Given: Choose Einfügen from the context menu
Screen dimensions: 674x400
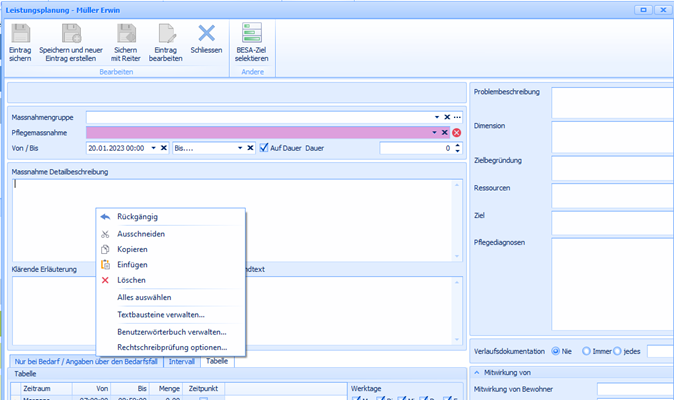Looking at the screenshot, I should (132, 264).
